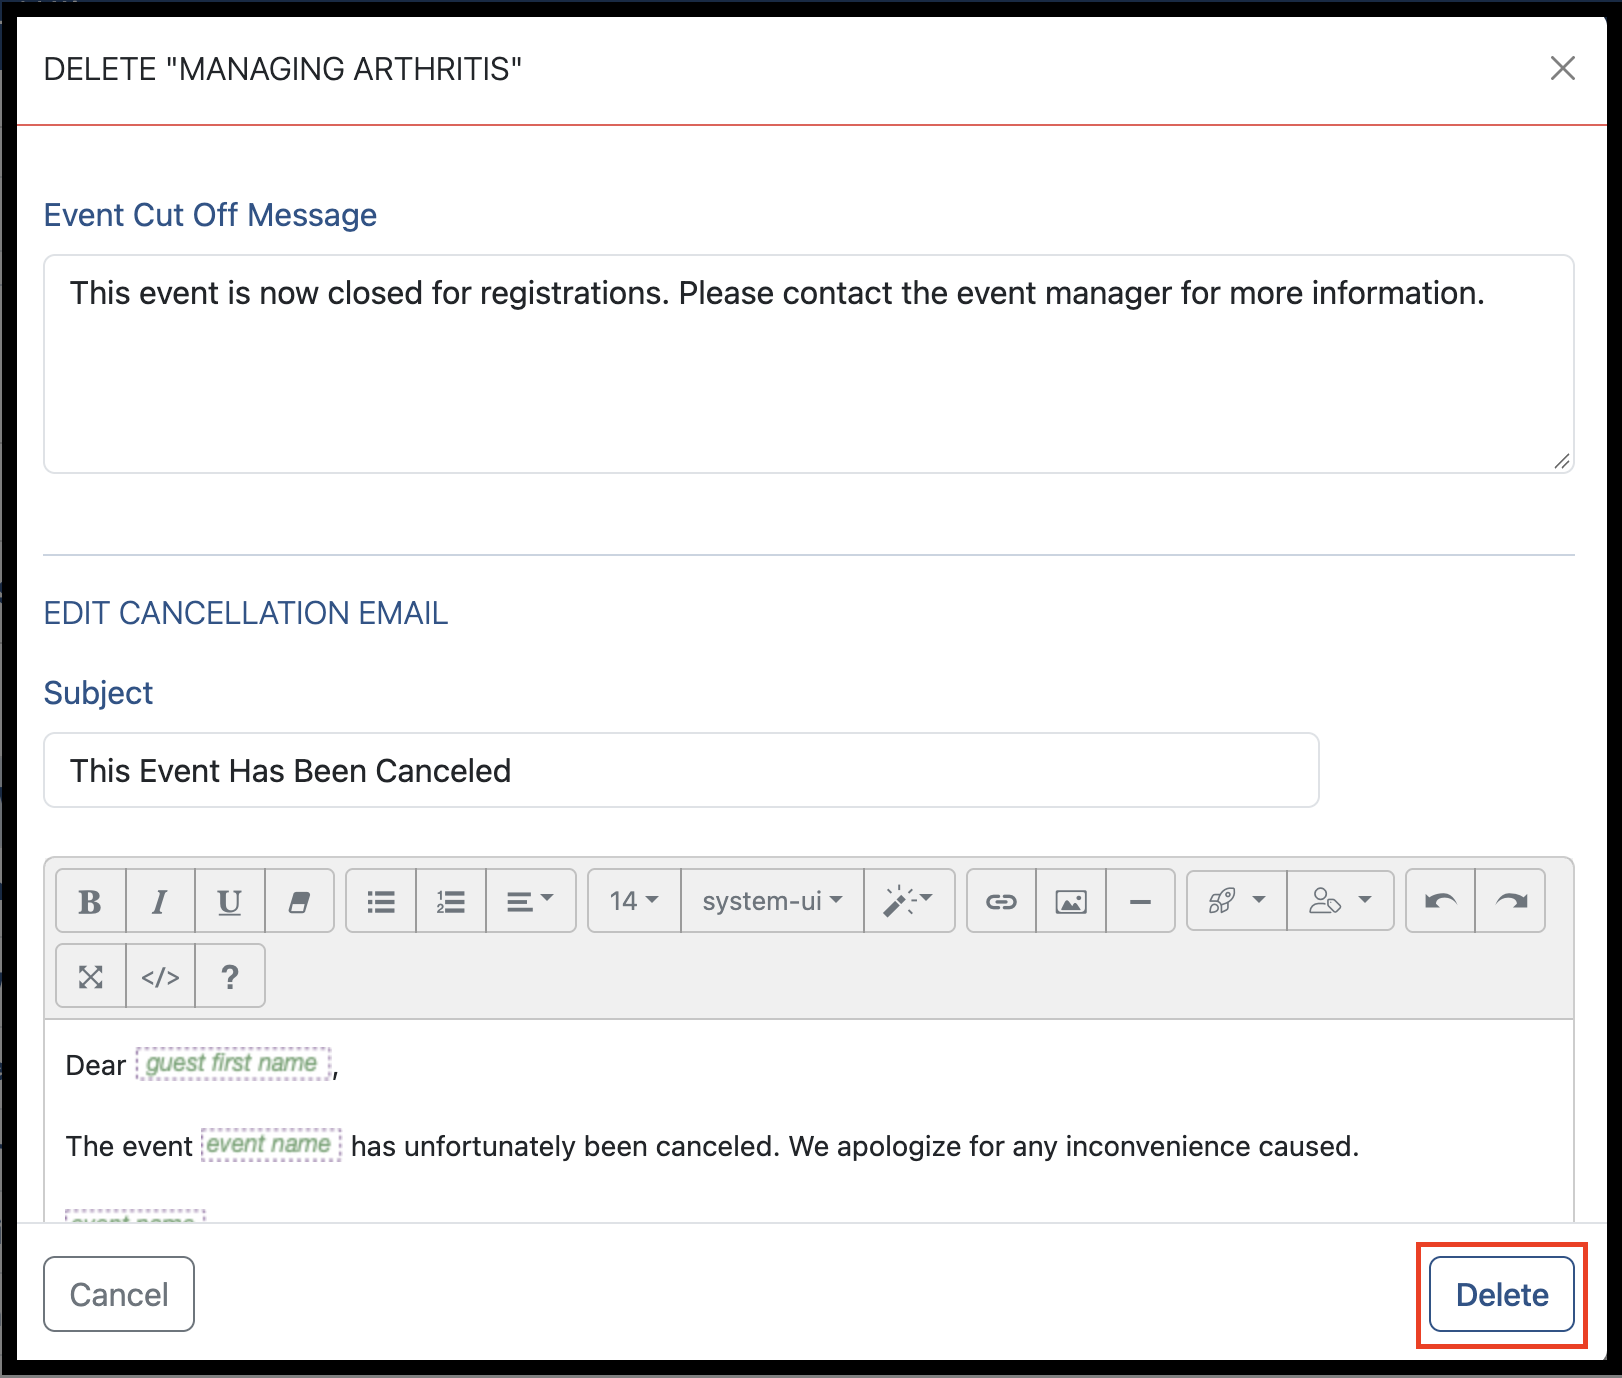The height and width of the screenshot is (1378, 1622).
Task: Place cursor after 'inconvenience caused.'
Action: pos(1360,1146)
